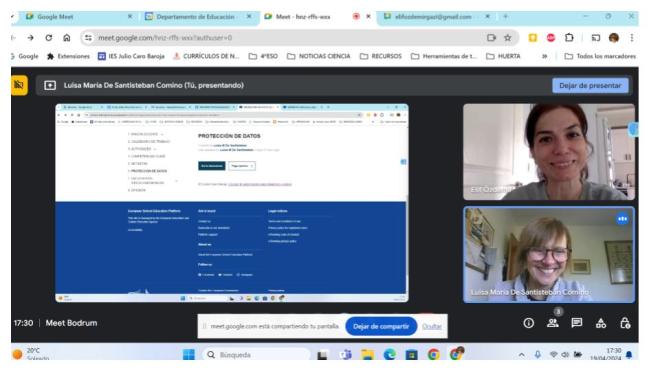Close the Google Meet tab
This screenshot has height=371, width=660.
point(130,16)
